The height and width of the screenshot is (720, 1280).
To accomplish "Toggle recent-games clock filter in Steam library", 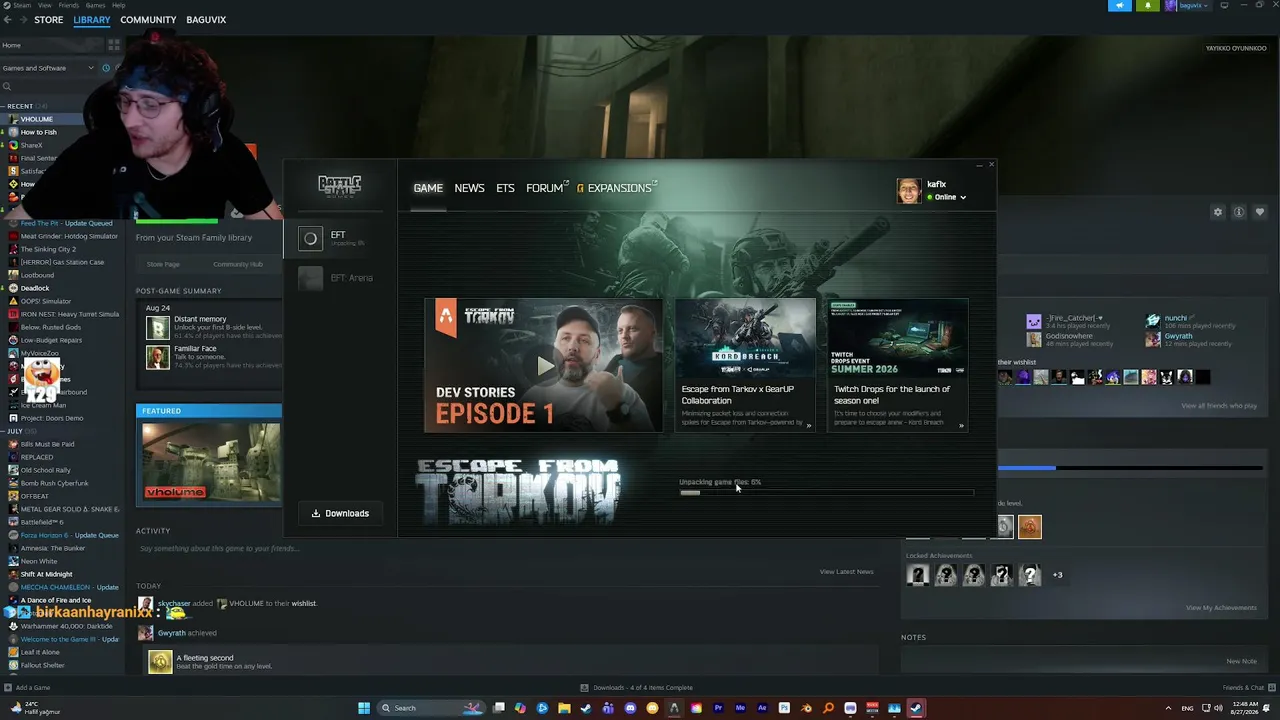I will click(106, 68).
